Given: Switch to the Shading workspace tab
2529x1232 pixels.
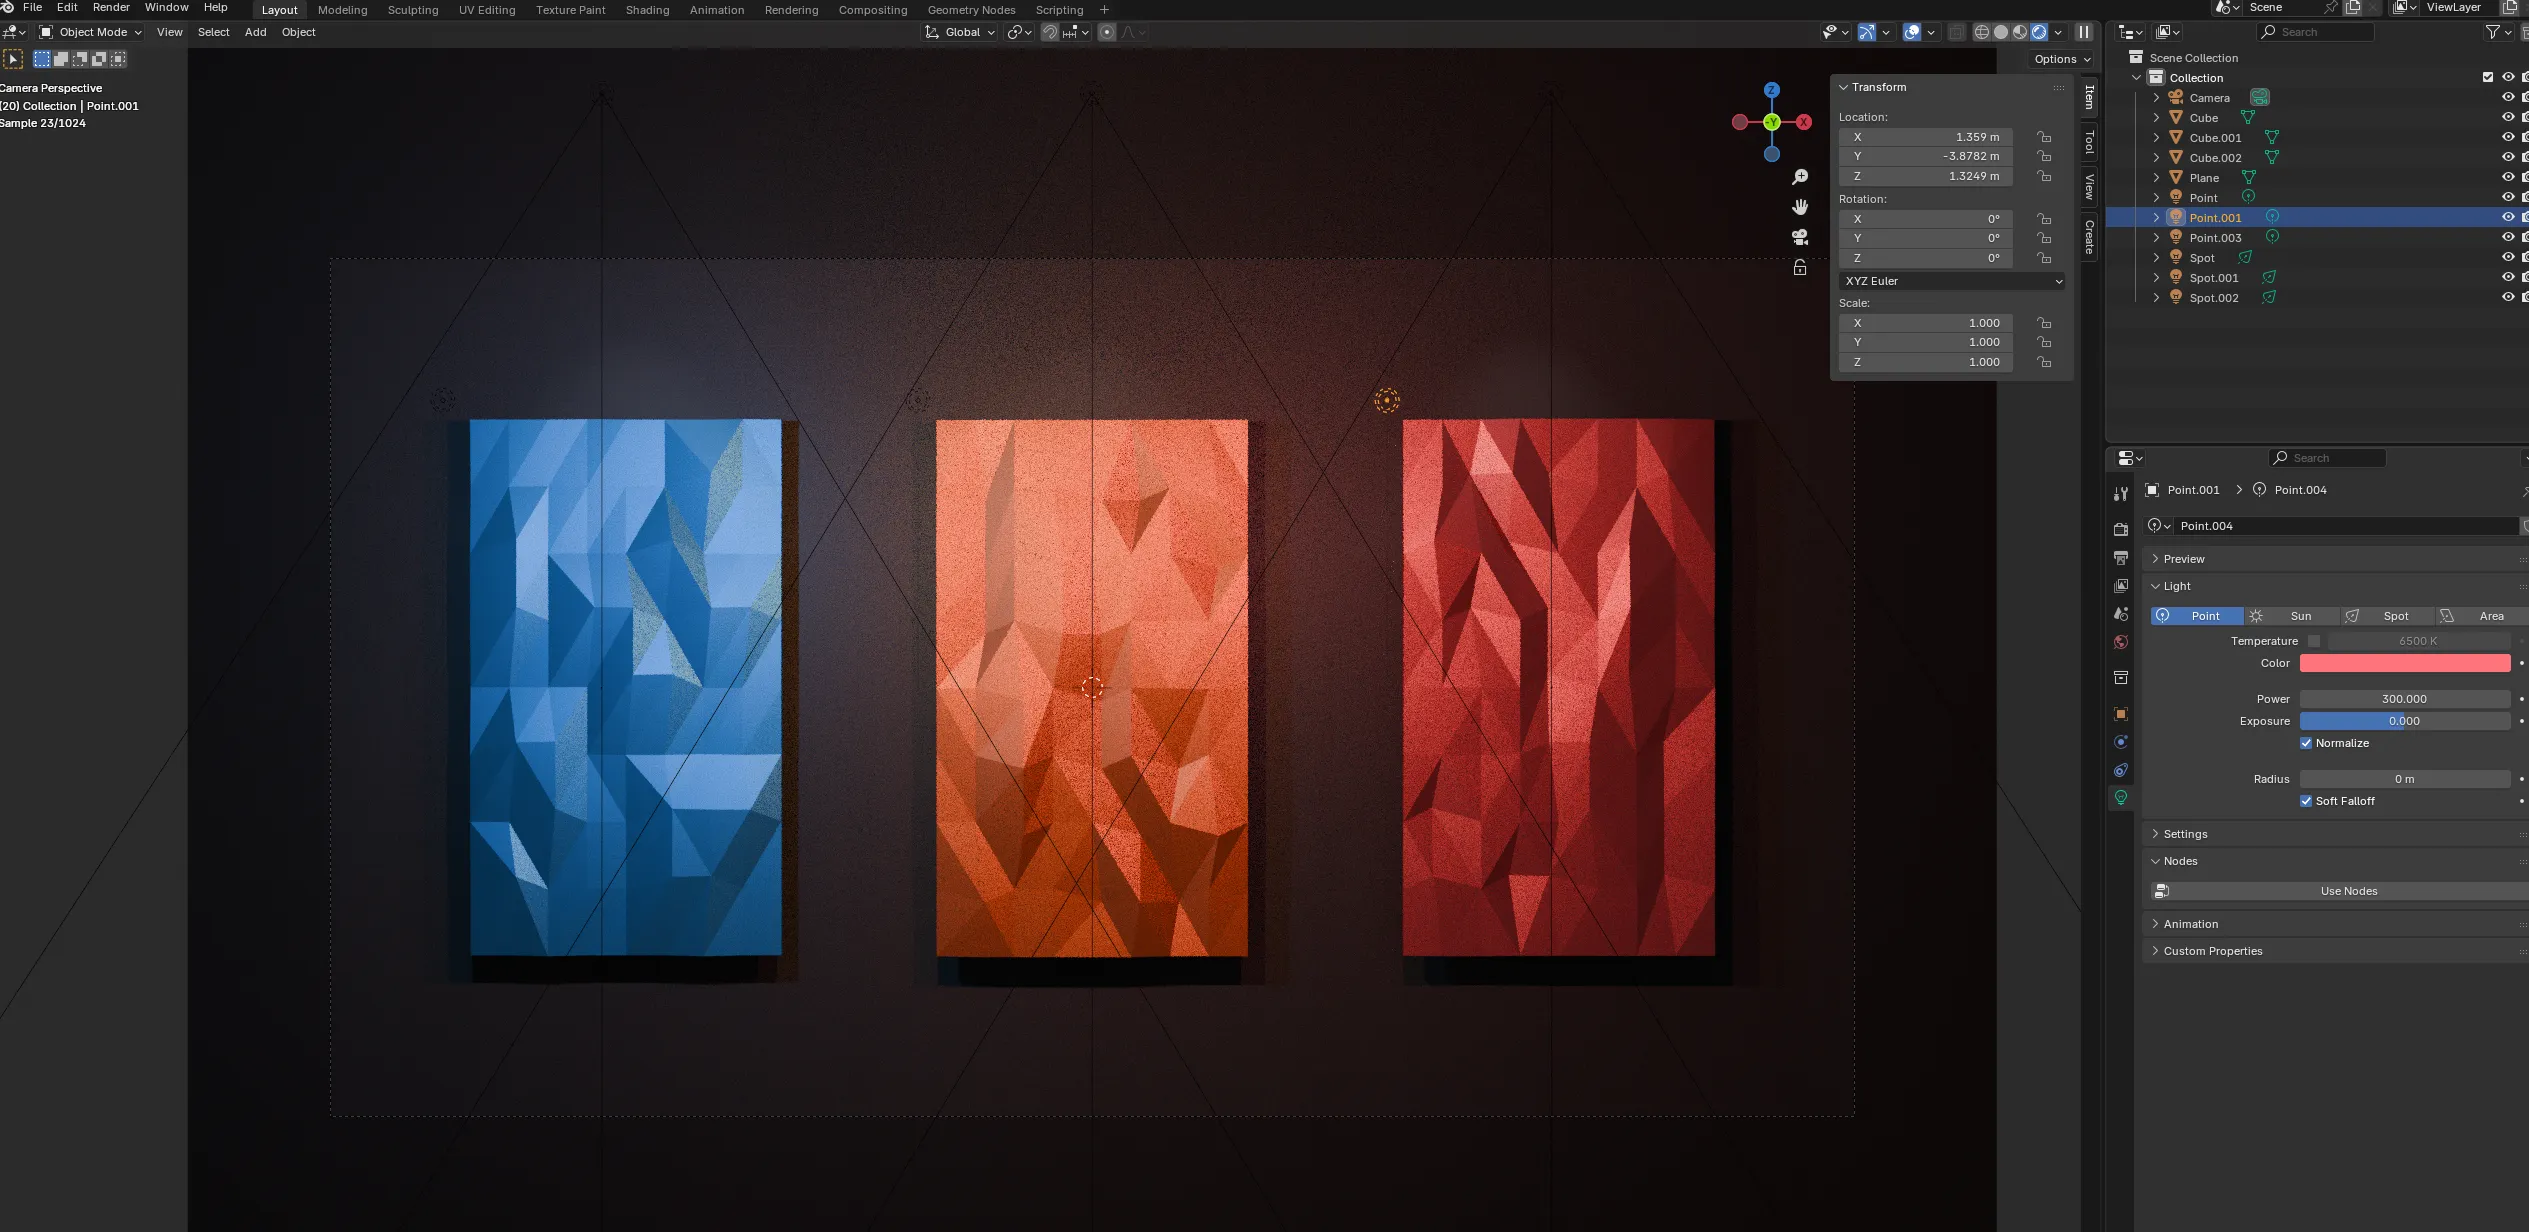Looking at the screenshot, I should (x=647, y=10).
